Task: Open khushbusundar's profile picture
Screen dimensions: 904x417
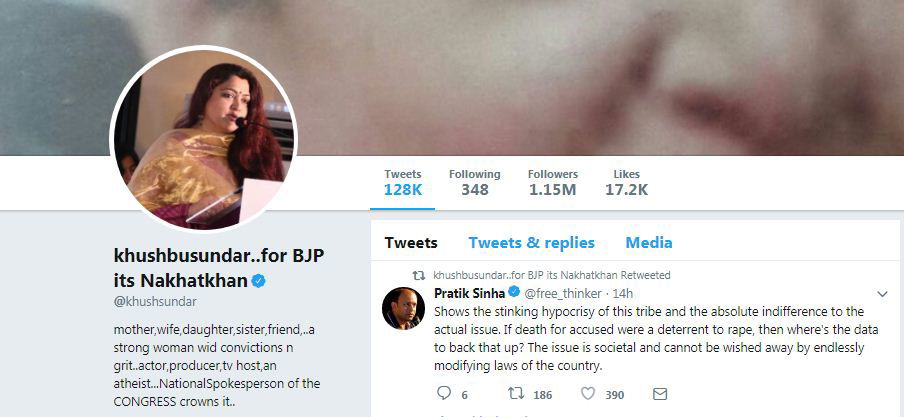Action: pyautogui.click(x=204, y=139)
